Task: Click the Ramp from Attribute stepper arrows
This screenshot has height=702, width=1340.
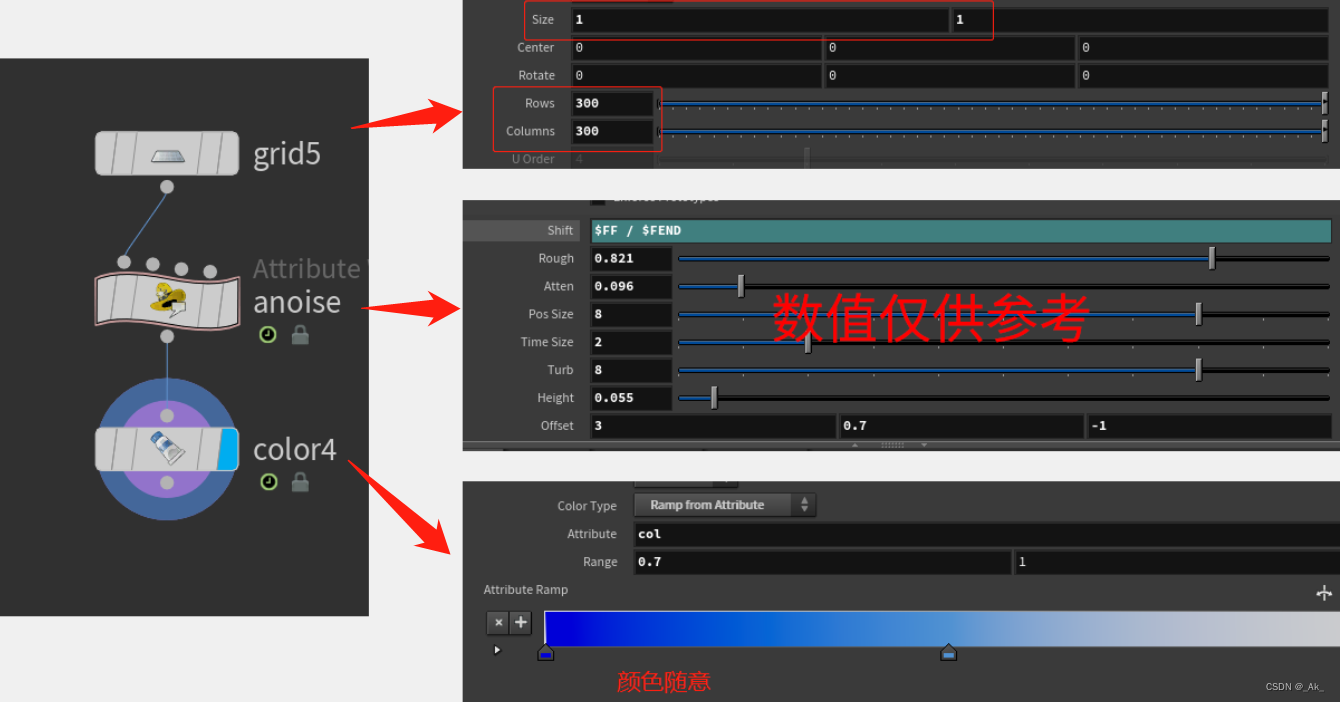Action: (x=805, y=505)
